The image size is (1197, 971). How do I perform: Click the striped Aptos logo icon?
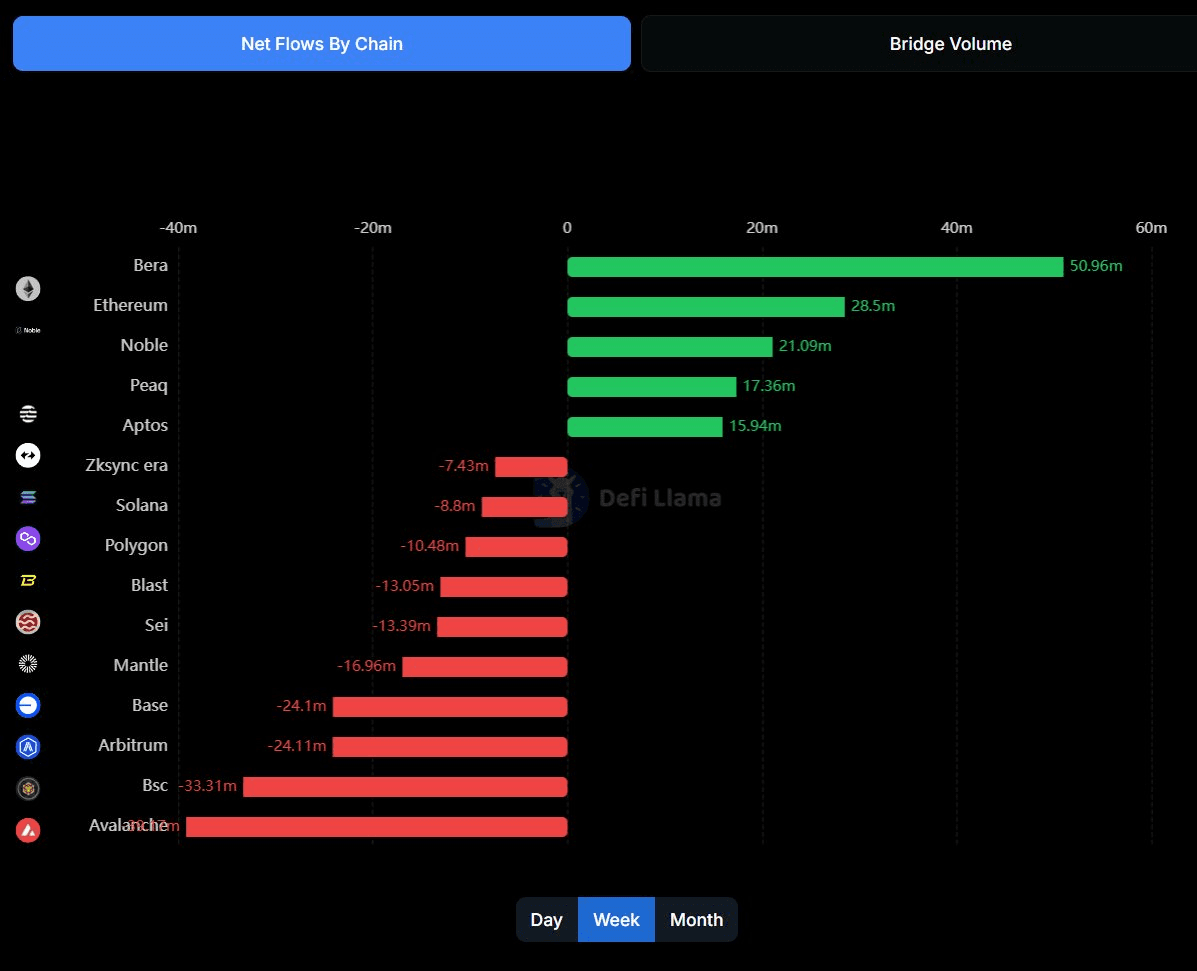click(x=28, y=413)
